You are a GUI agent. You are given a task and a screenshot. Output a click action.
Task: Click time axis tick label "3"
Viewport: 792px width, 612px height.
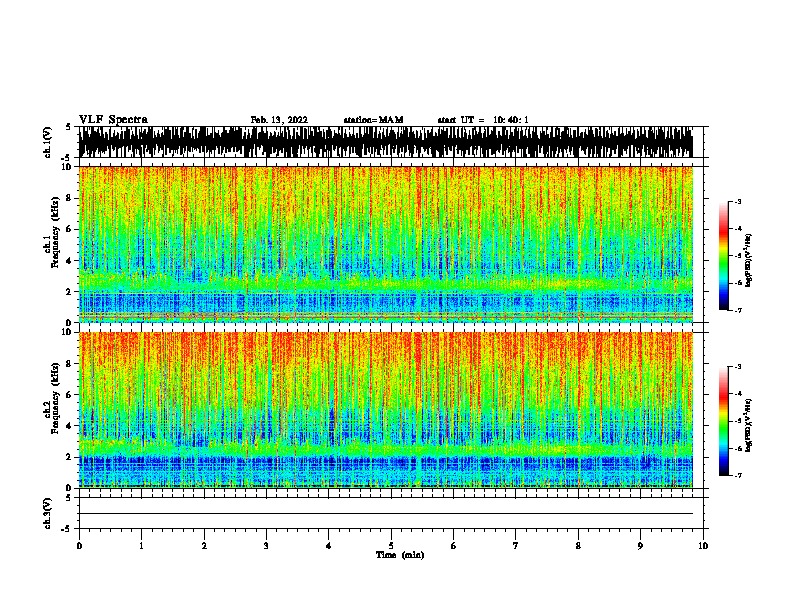[266, 546]
